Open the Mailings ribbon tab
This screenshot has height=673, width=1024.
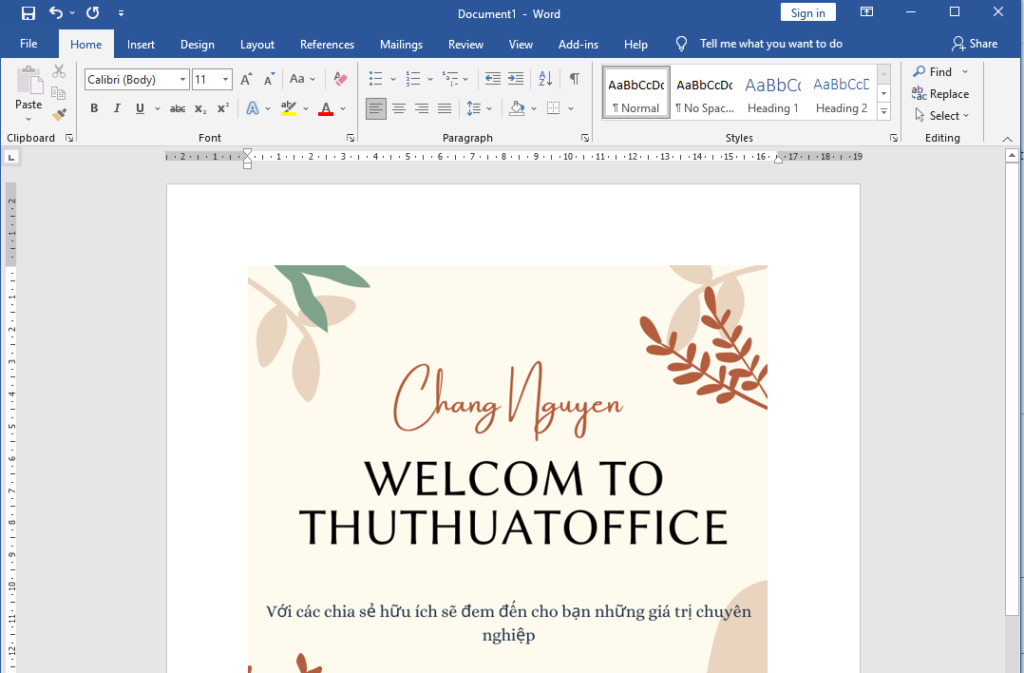pos(400,44)
